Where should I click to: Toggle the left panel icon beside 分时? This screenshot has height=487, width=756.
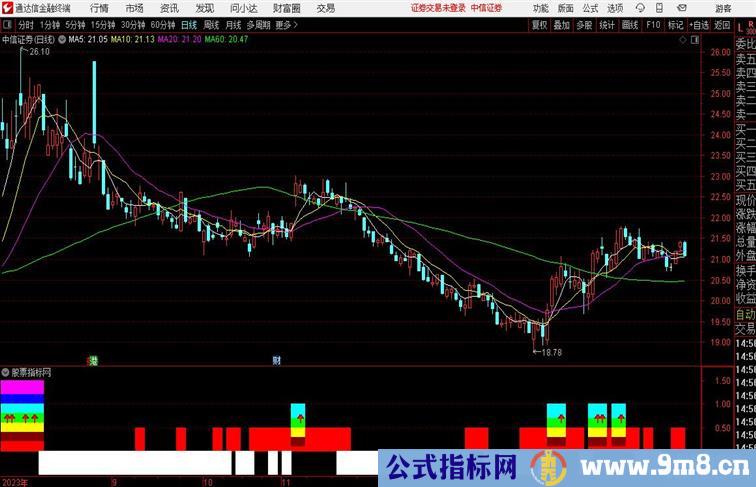point(7,24)
